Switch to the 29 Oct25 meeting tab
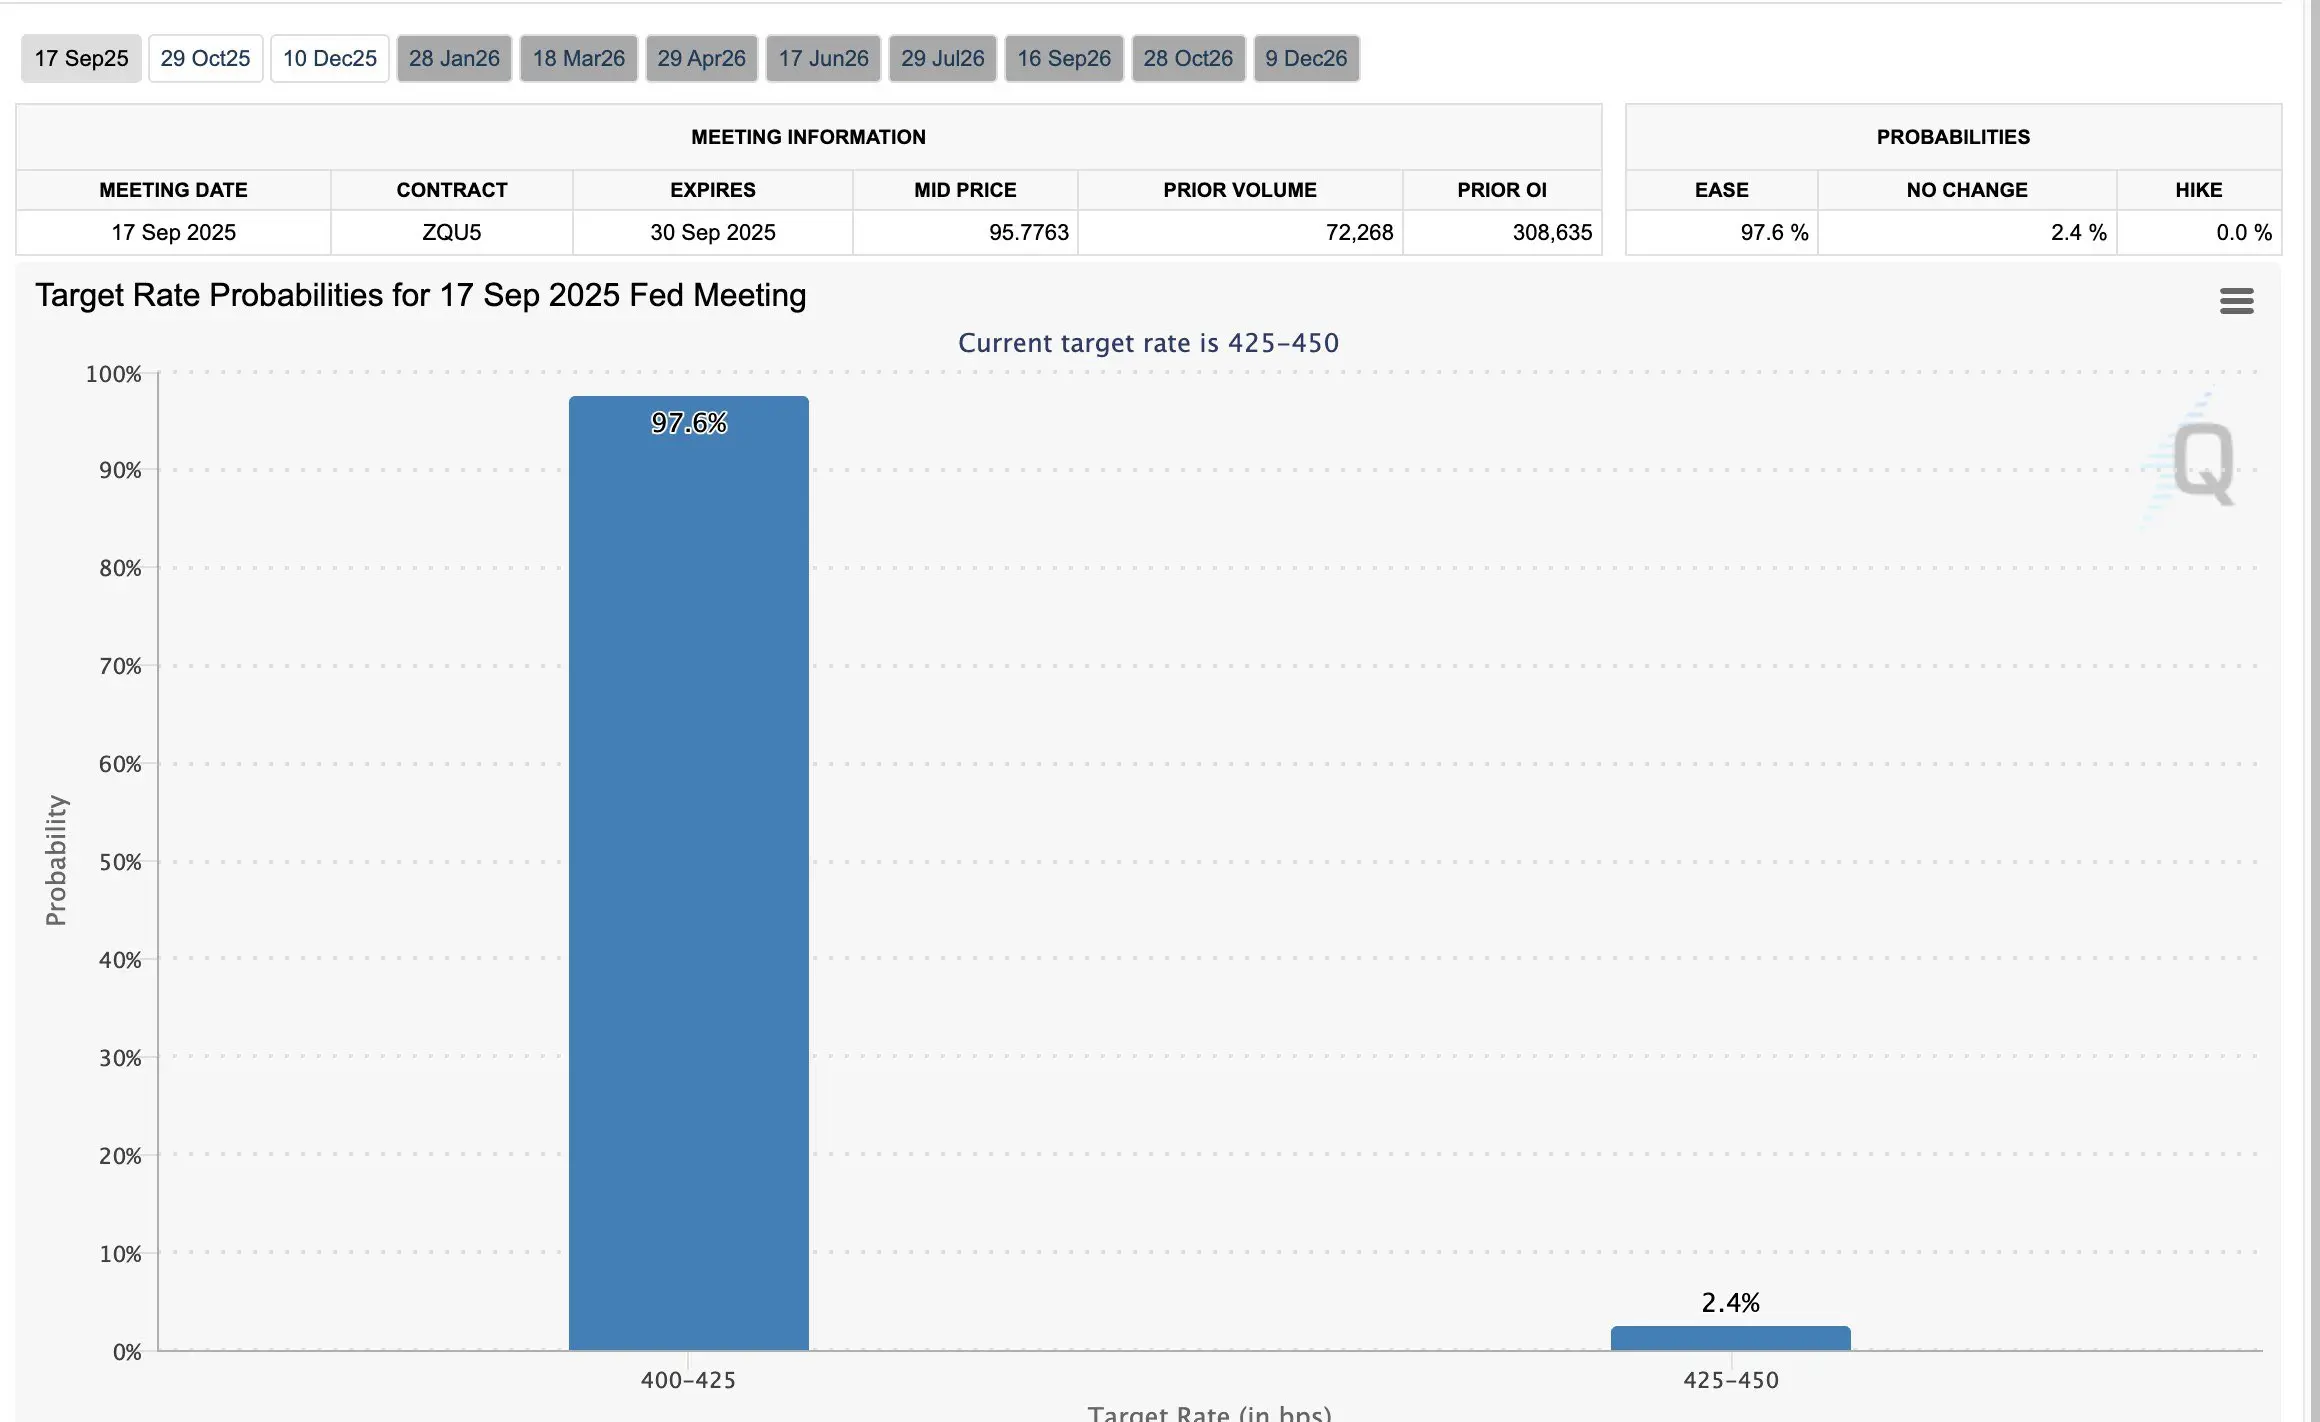The height and width of the screenshot is (1422, 2320). pos(205,58)
